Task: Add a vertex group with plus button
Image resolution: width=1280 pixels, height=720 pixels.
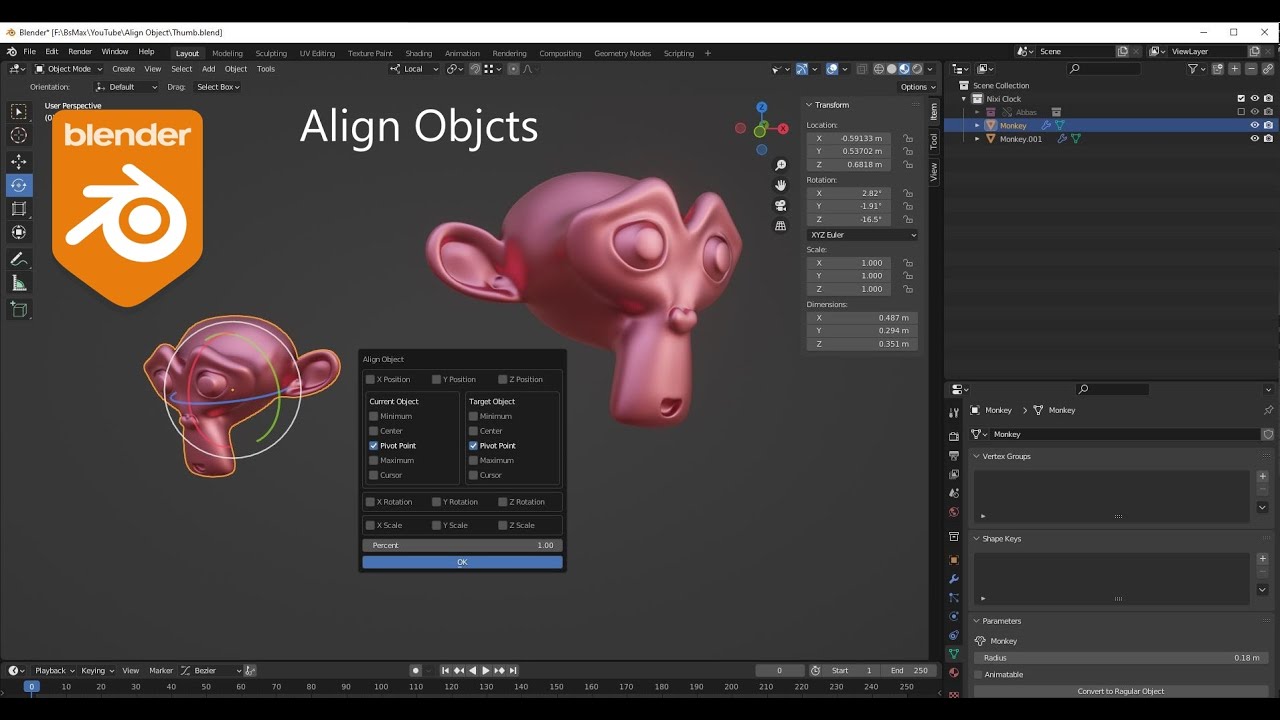Action: [x=1262, y=476]
